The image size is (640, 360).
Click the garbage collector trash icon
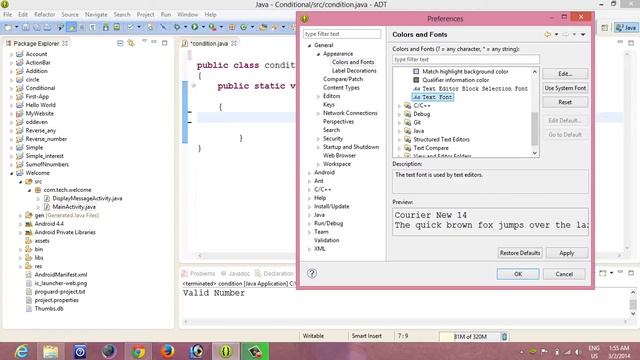(x=504, y=336)
